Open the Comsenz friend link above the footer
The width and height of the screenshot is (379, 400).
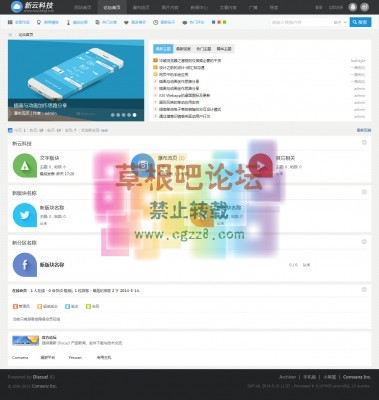(x=20, y=357)
